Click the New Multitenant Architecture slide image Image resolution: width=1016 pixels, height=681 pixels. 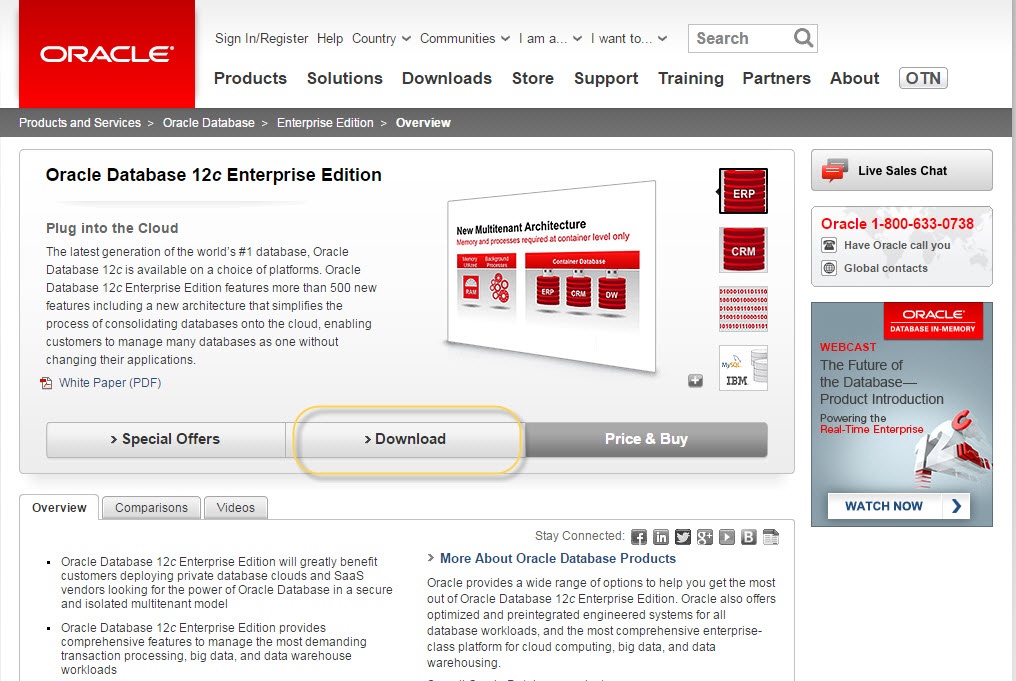pyautogui.click(x=551, y=276)
